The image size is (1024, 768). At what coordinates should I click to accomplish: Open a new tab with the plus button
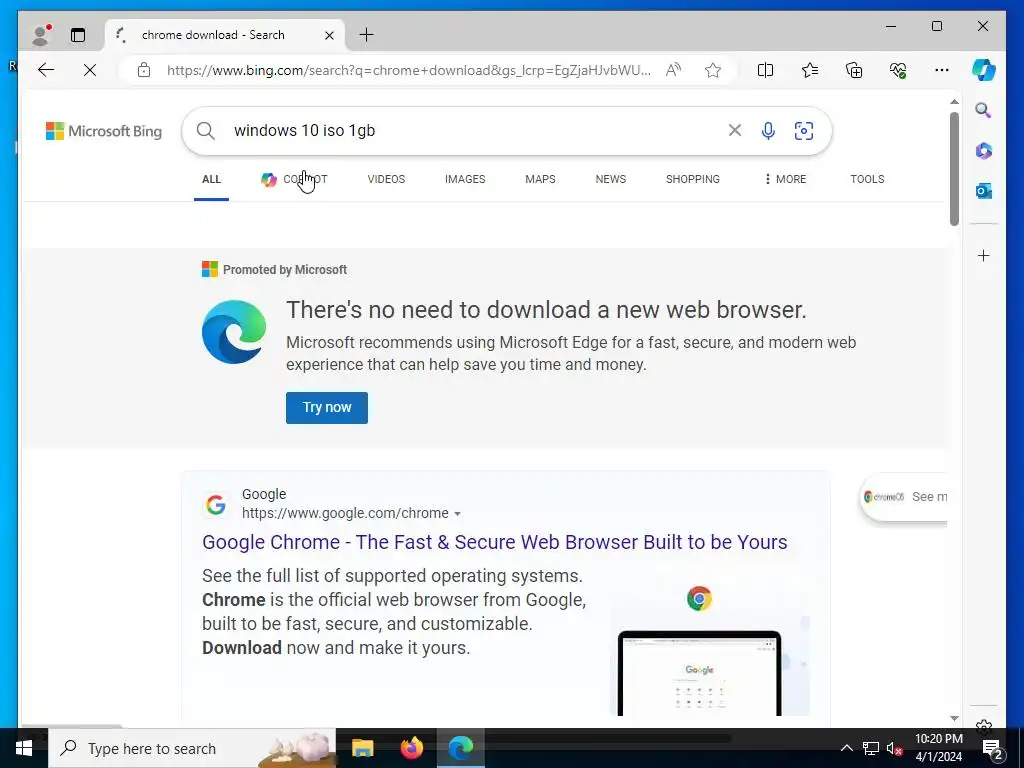coord(366,35)
